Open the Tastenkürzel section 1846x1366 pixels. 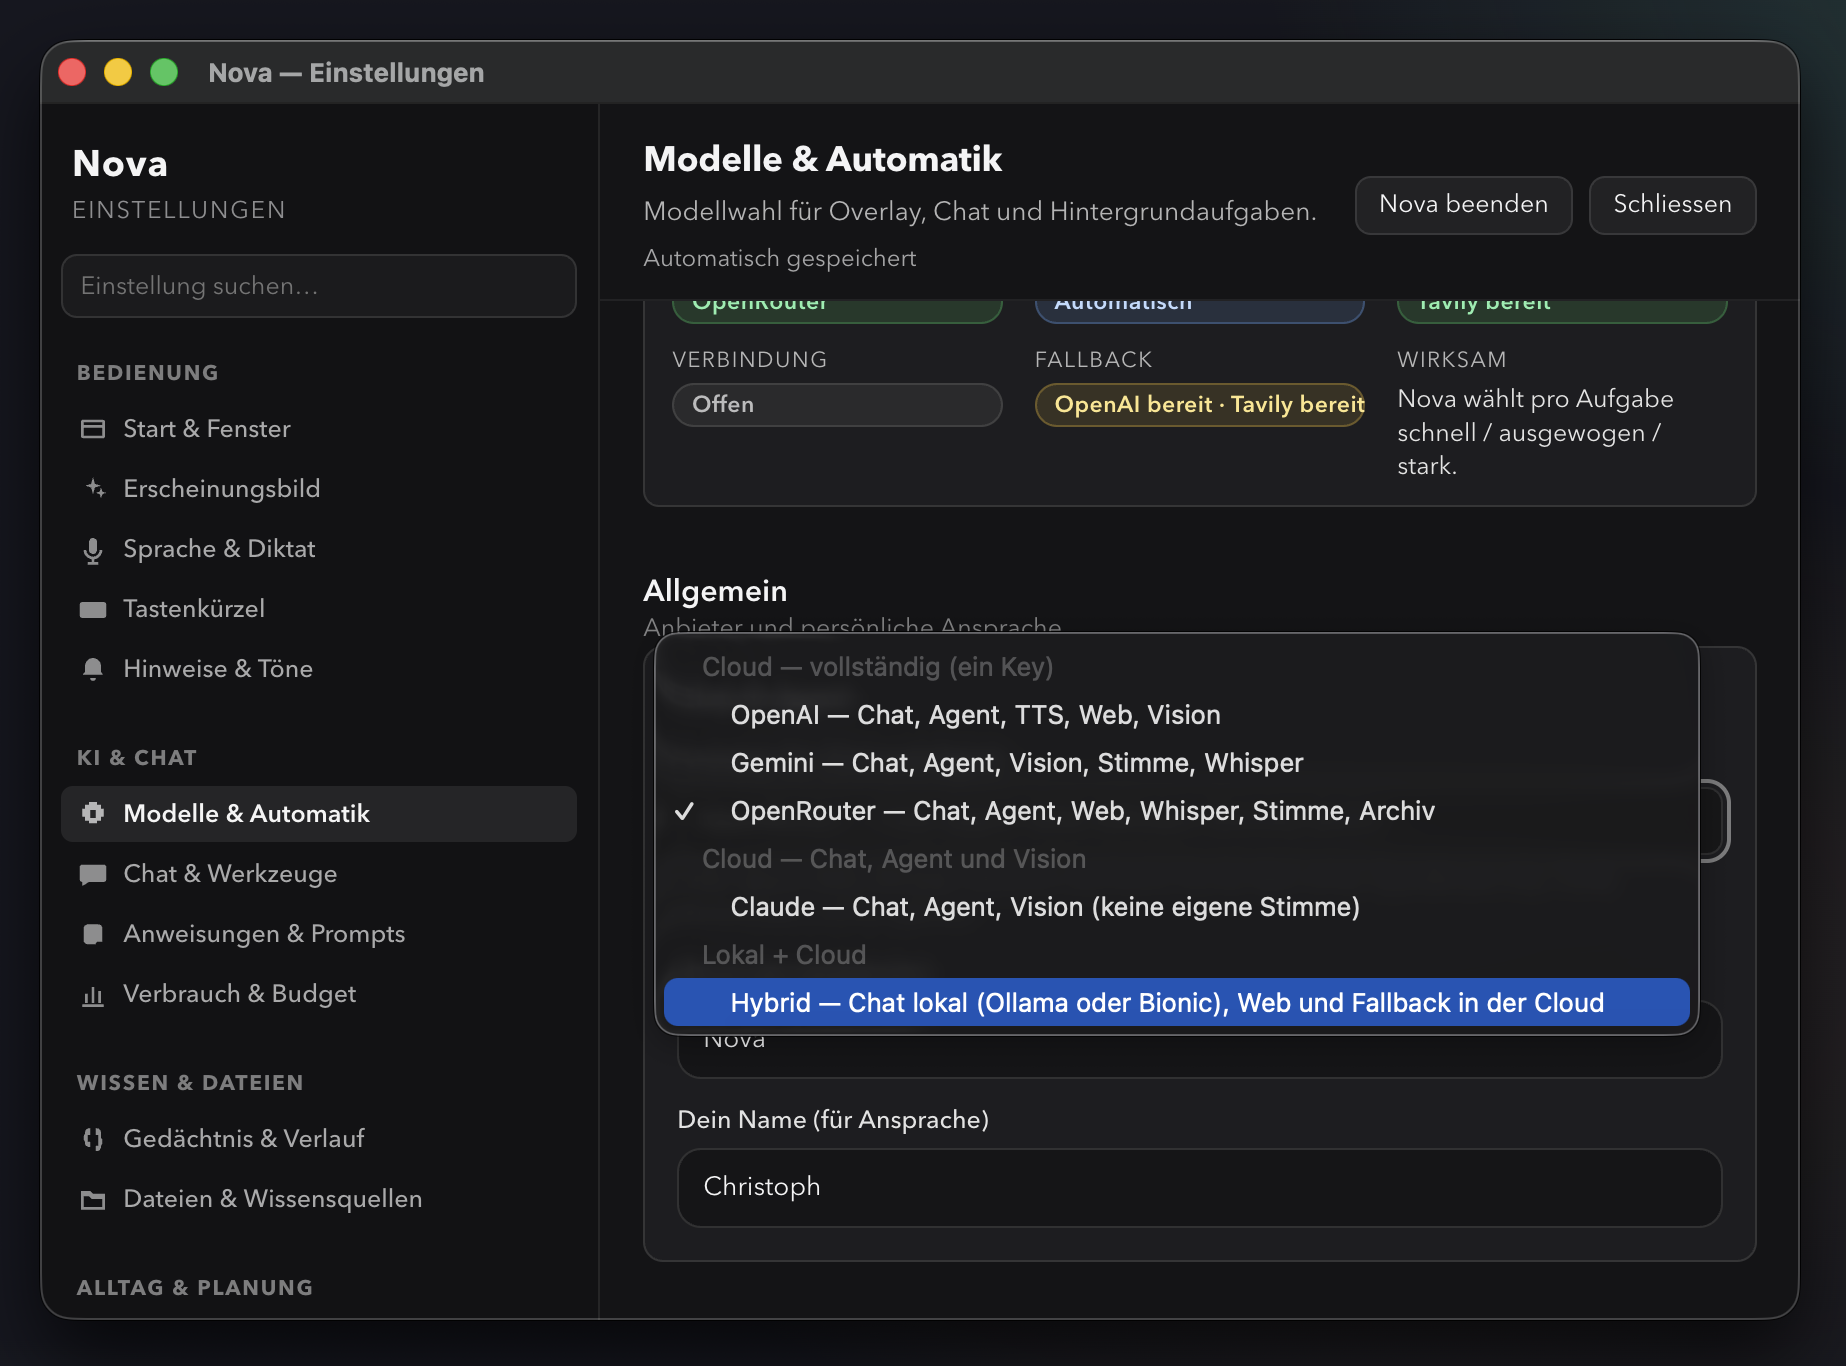tap(319, 609)
